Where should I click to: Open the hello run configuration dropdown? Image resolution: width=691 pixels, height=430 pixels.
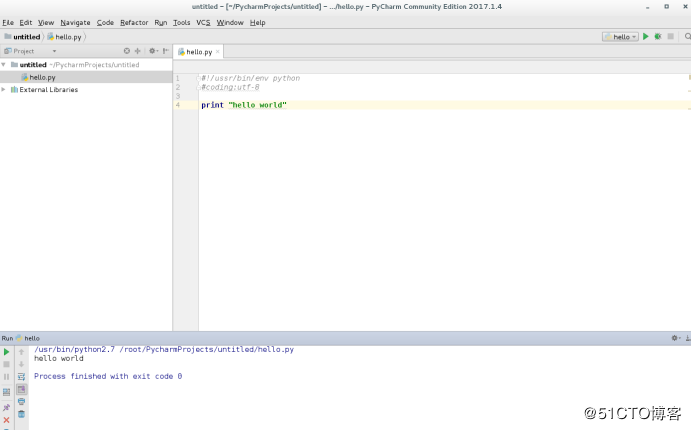pos(620,37)
